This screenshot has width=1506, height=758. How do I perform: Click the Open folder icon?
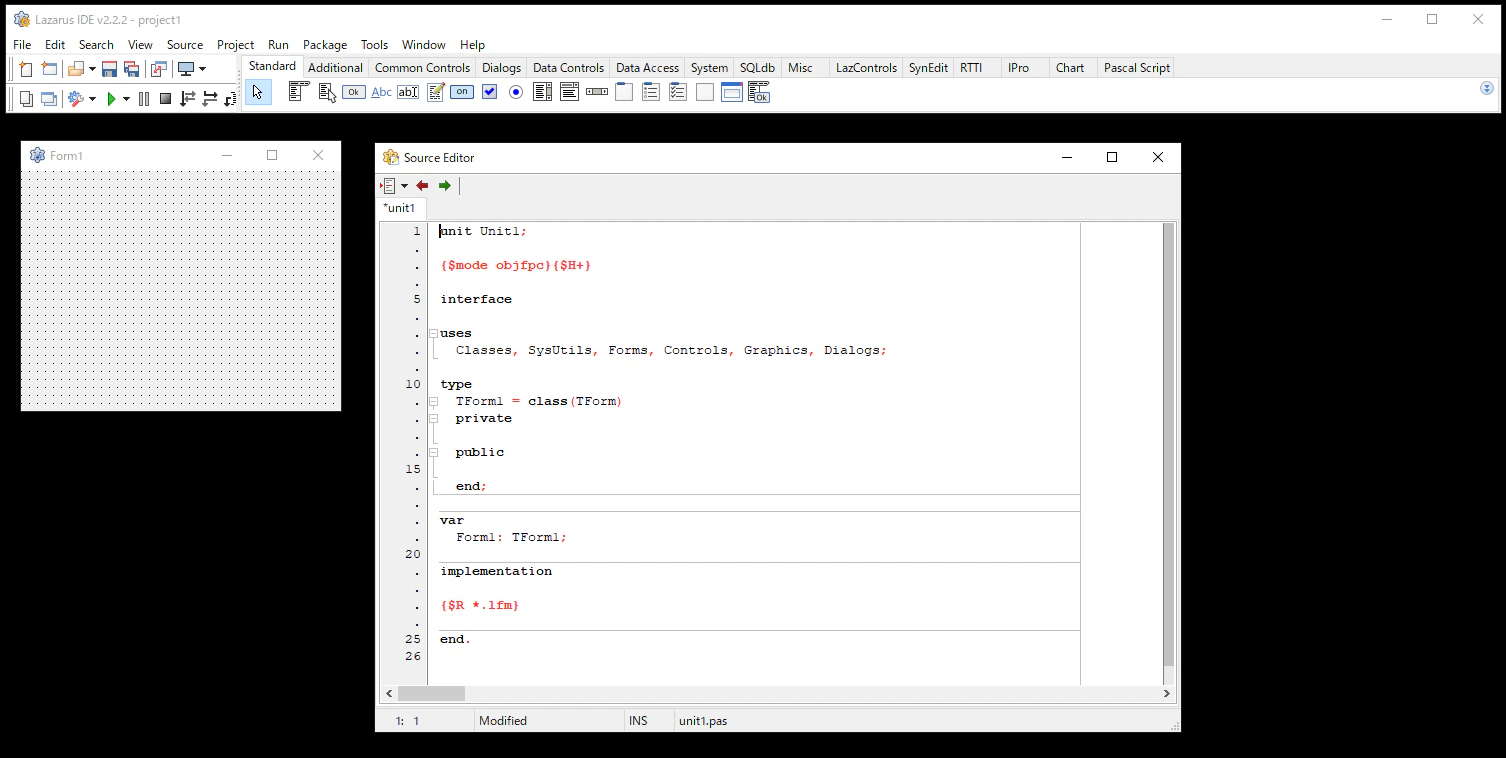[x=76, y=69]
